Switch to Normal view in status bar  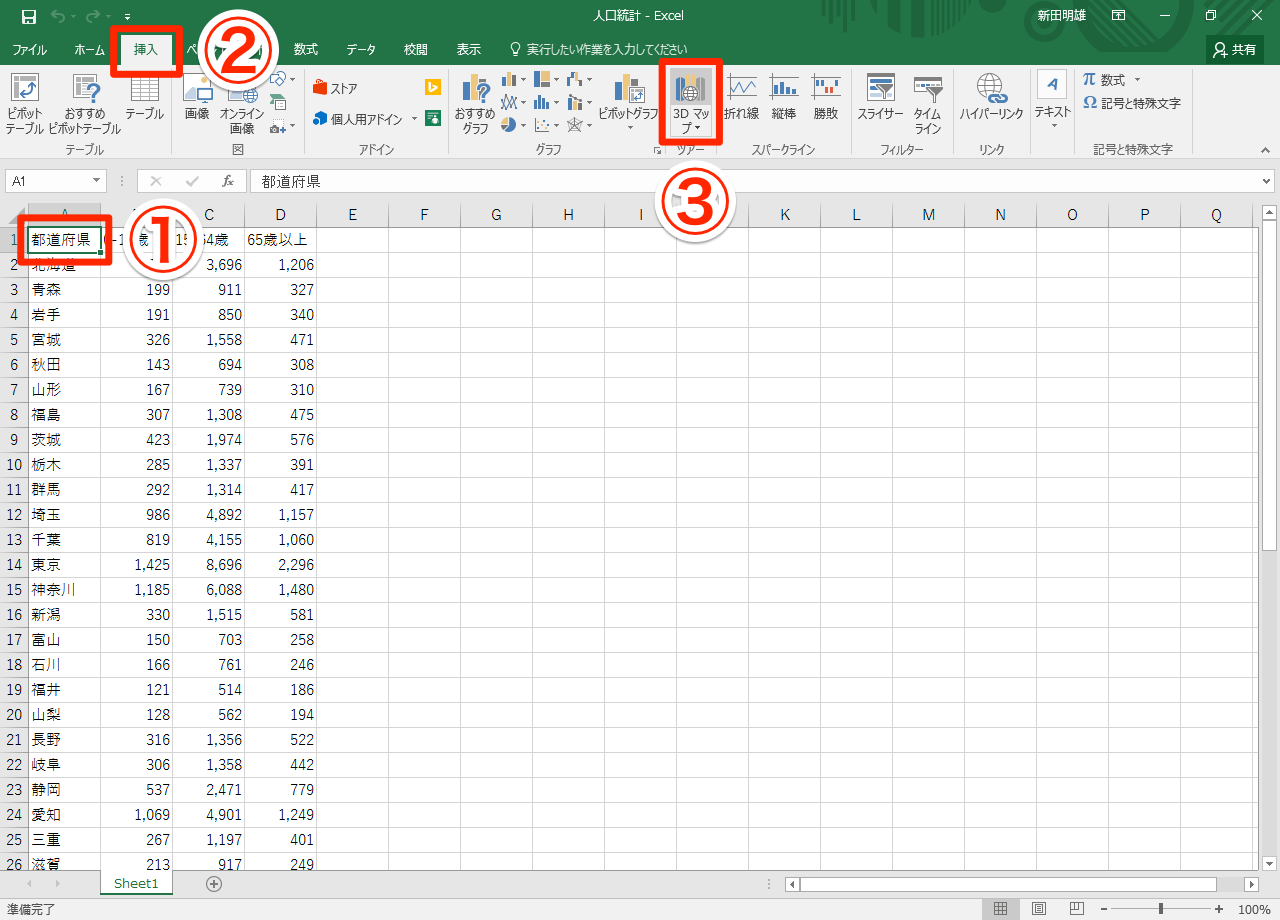coord(1000,909)
